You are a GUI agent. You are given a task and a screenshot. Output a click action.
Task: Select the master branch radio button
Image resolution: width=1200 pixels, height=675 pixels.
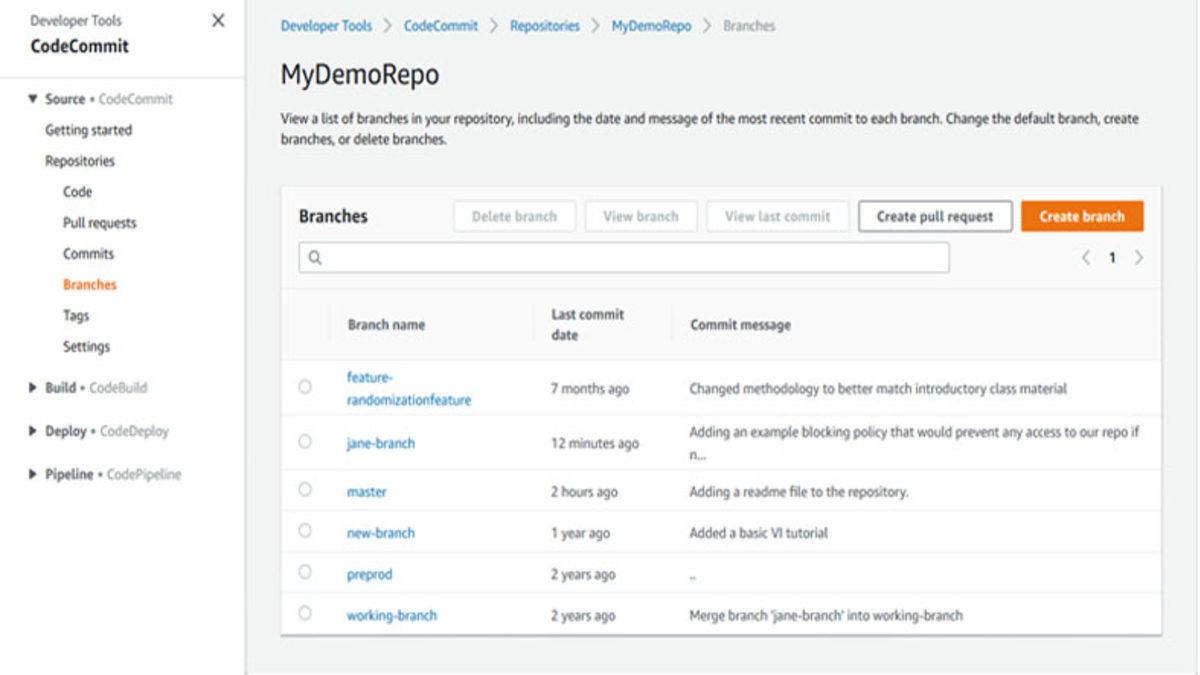tap(305, 491)
